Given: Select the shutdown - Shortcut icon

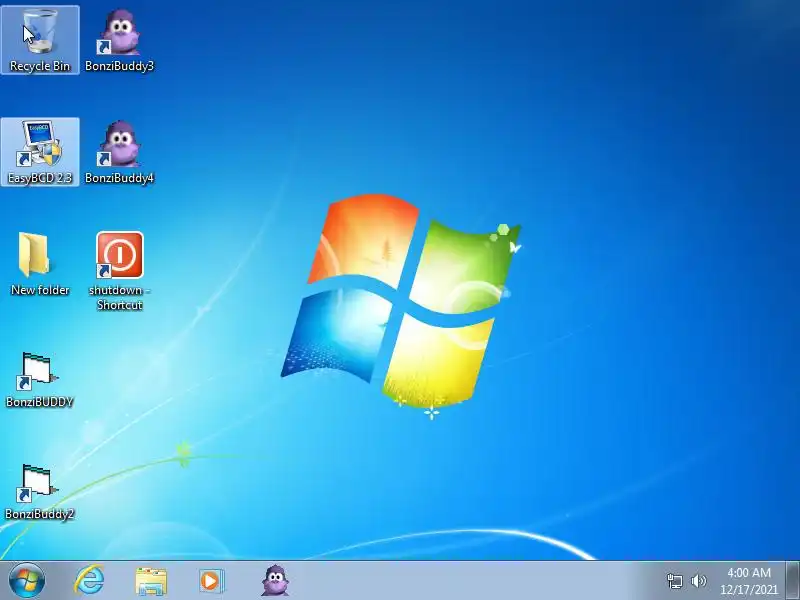Looking at the screenshot, I should pyautogui.click(x=119, y=271).
